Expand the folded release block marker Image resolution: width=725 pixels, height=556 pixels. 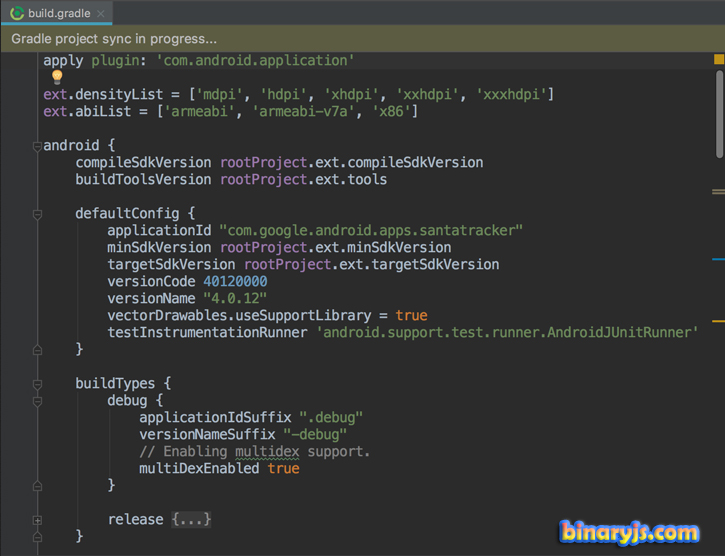[37, 520]
